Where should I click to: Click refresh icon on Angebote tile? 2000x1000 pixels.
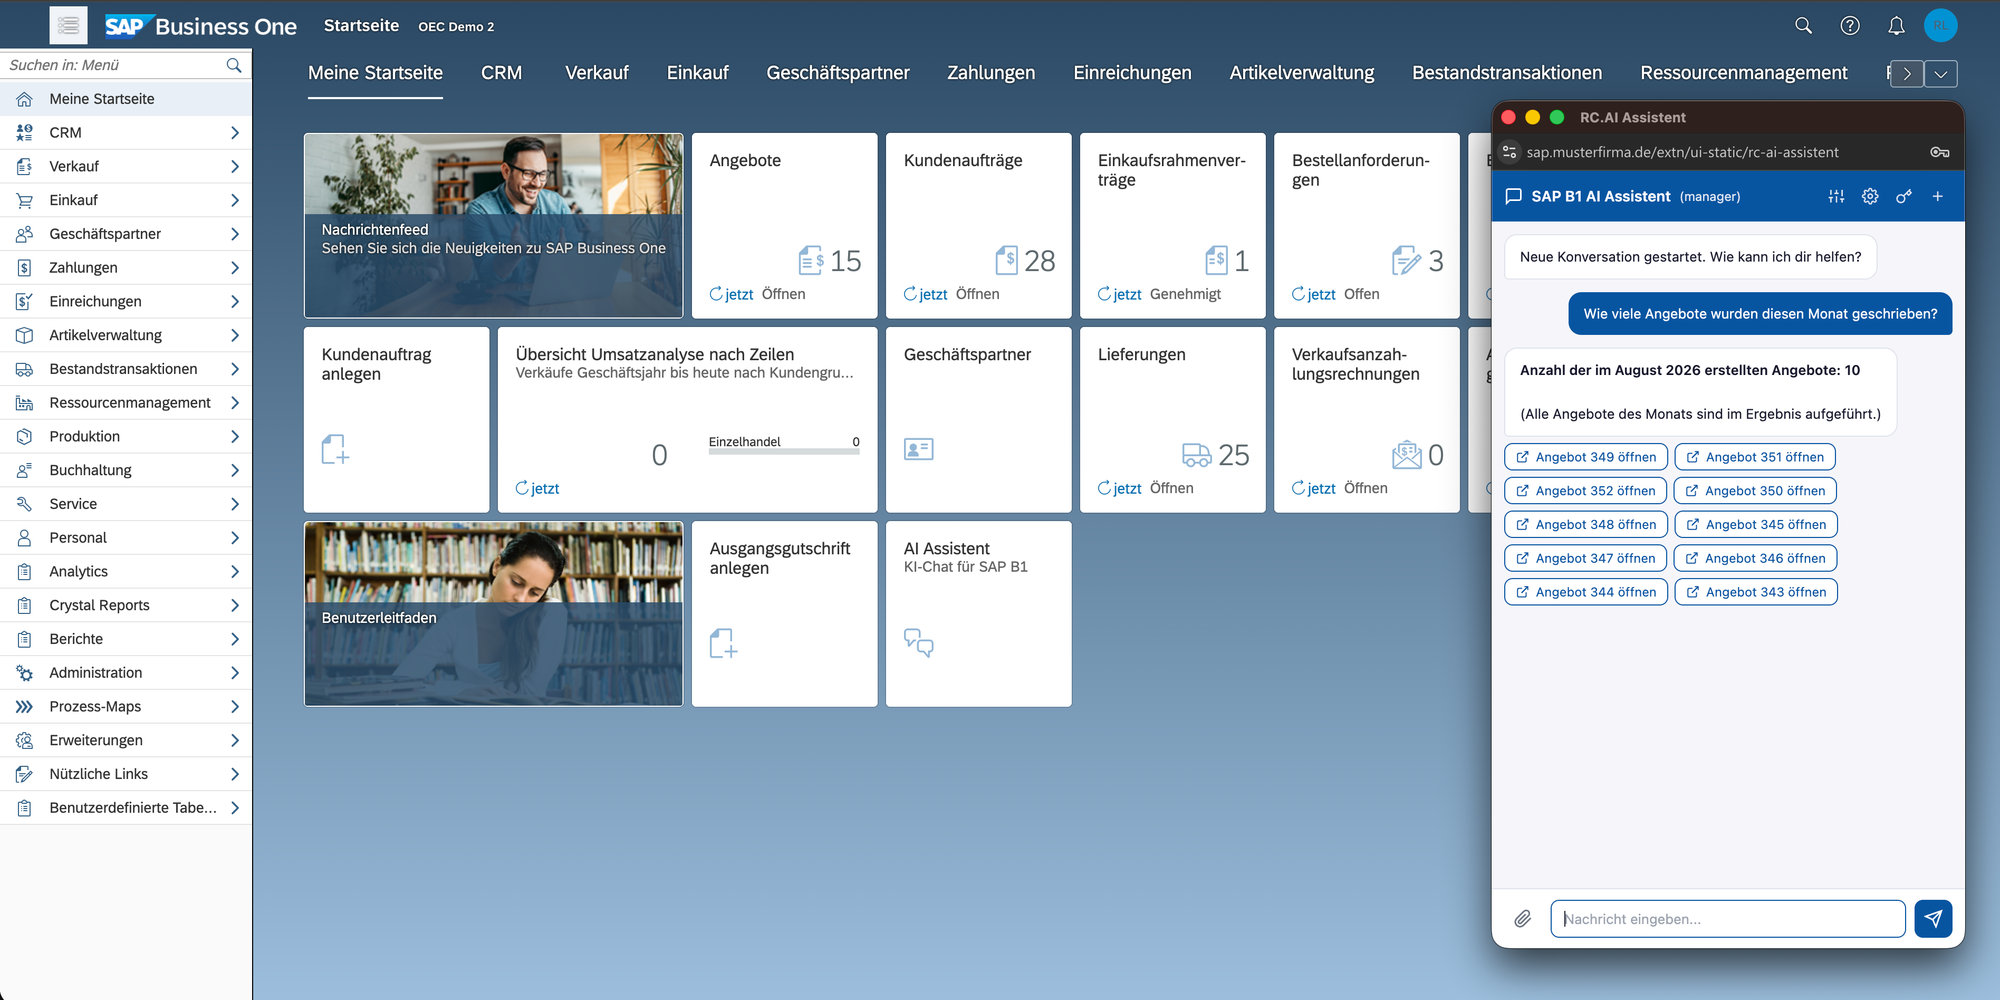(x=716, y=294)
